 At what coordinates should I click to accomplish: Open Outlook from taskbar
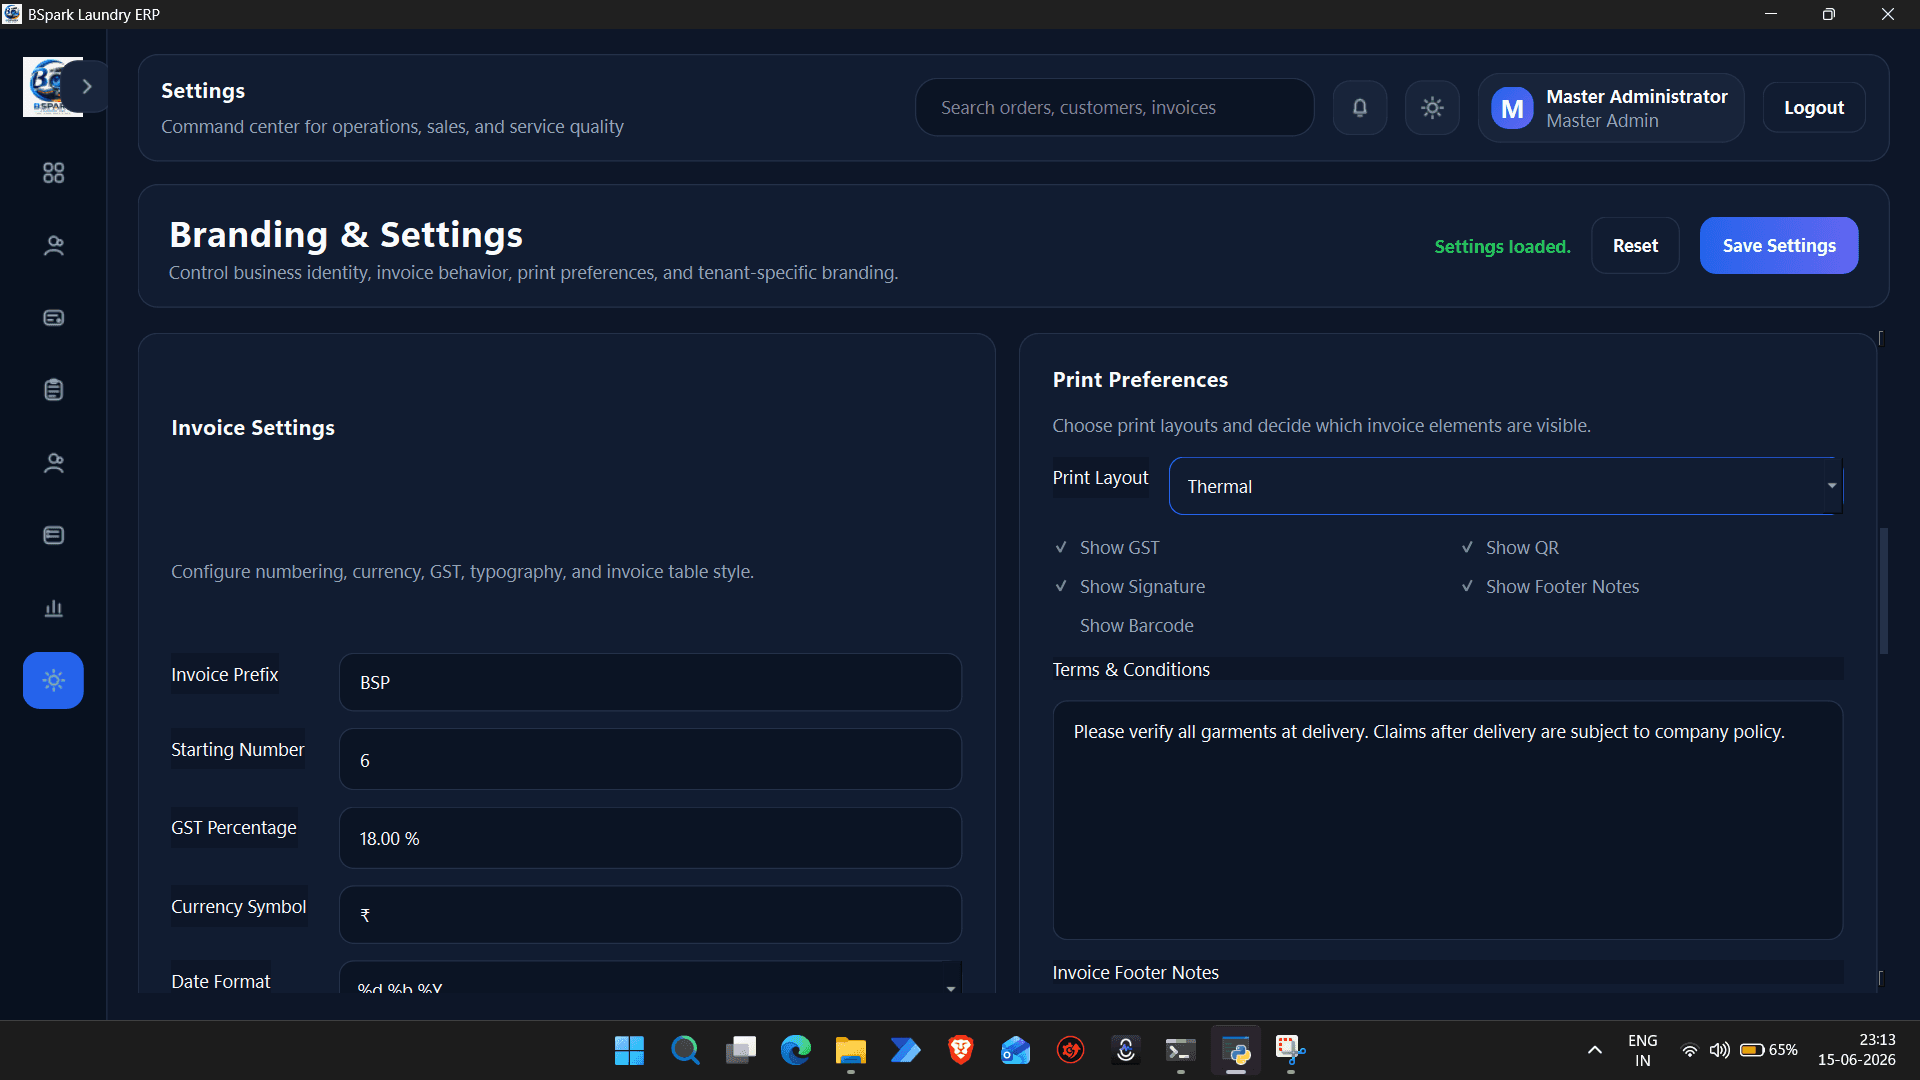1016,1050
